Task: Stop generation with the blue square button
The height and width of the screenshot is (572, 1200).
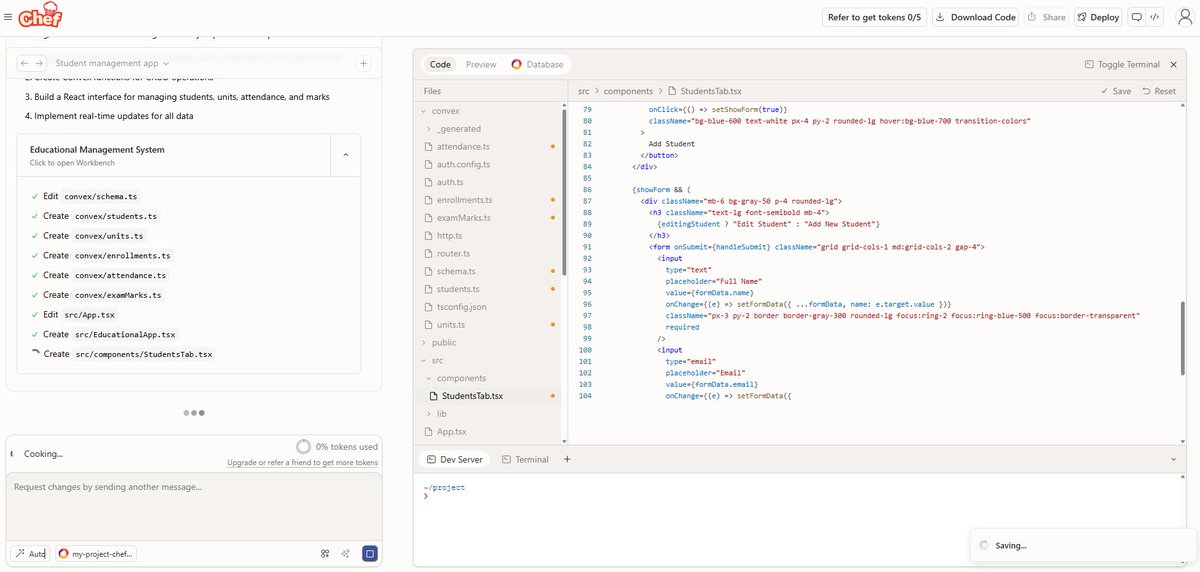Action: [x=369, y=553]
